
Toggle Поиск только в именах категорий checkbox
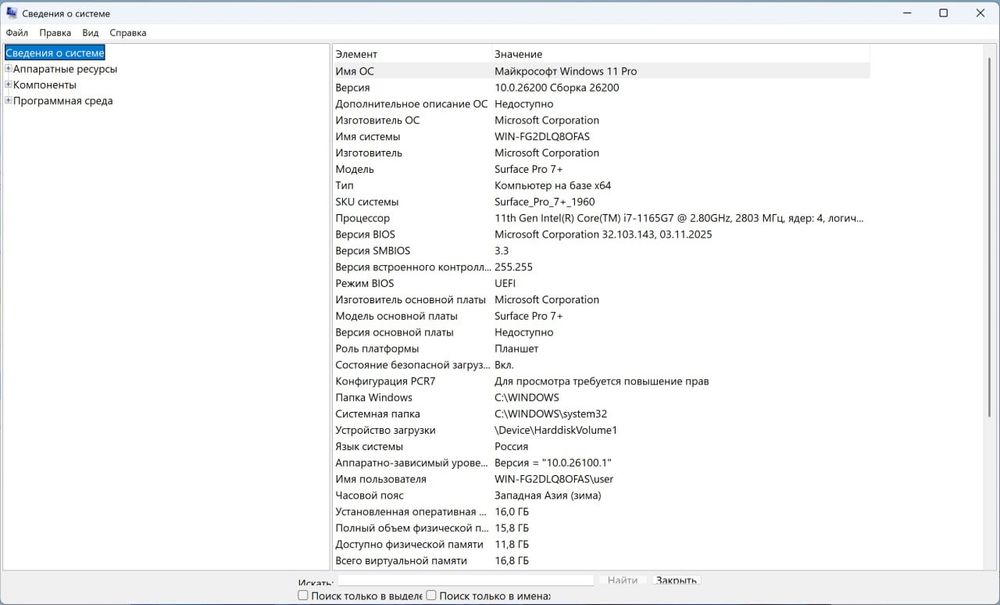[x=431, y=595]
